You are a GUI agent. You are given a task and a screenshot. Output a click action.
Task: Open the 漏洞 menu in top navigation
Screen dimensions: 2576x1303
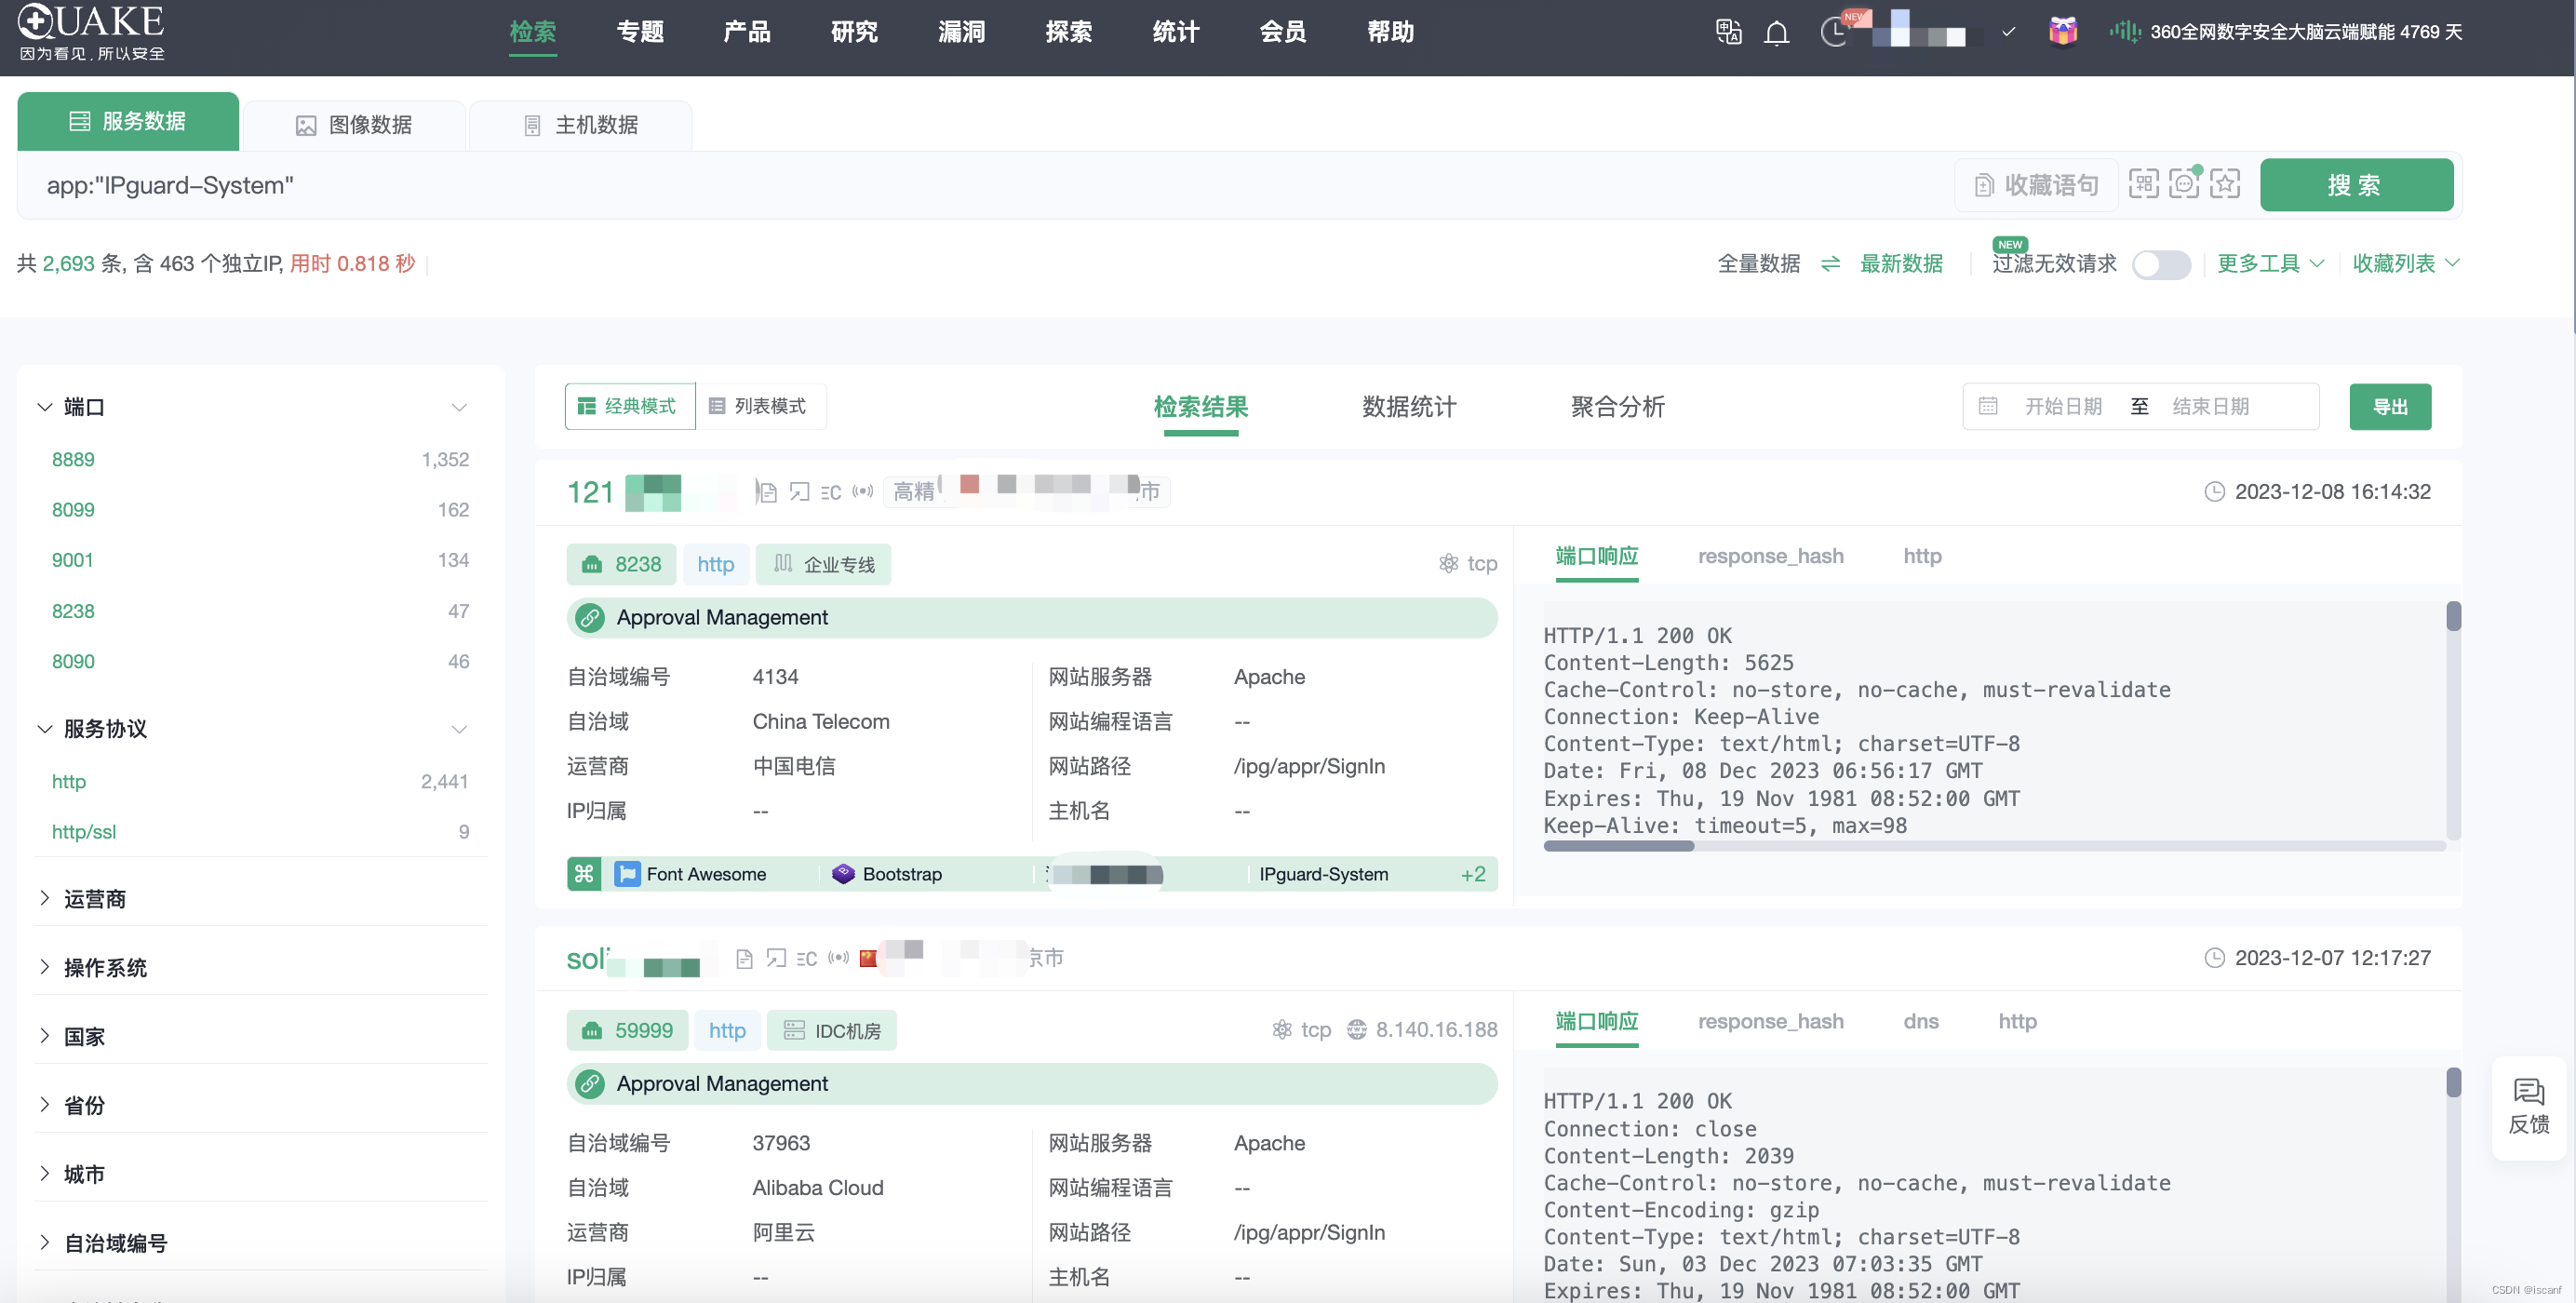click(x=961, y=31)
